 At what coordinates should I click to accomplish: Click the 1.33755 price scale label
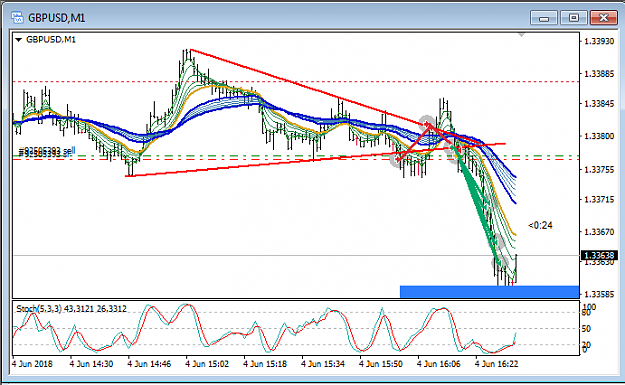(599, 170)
